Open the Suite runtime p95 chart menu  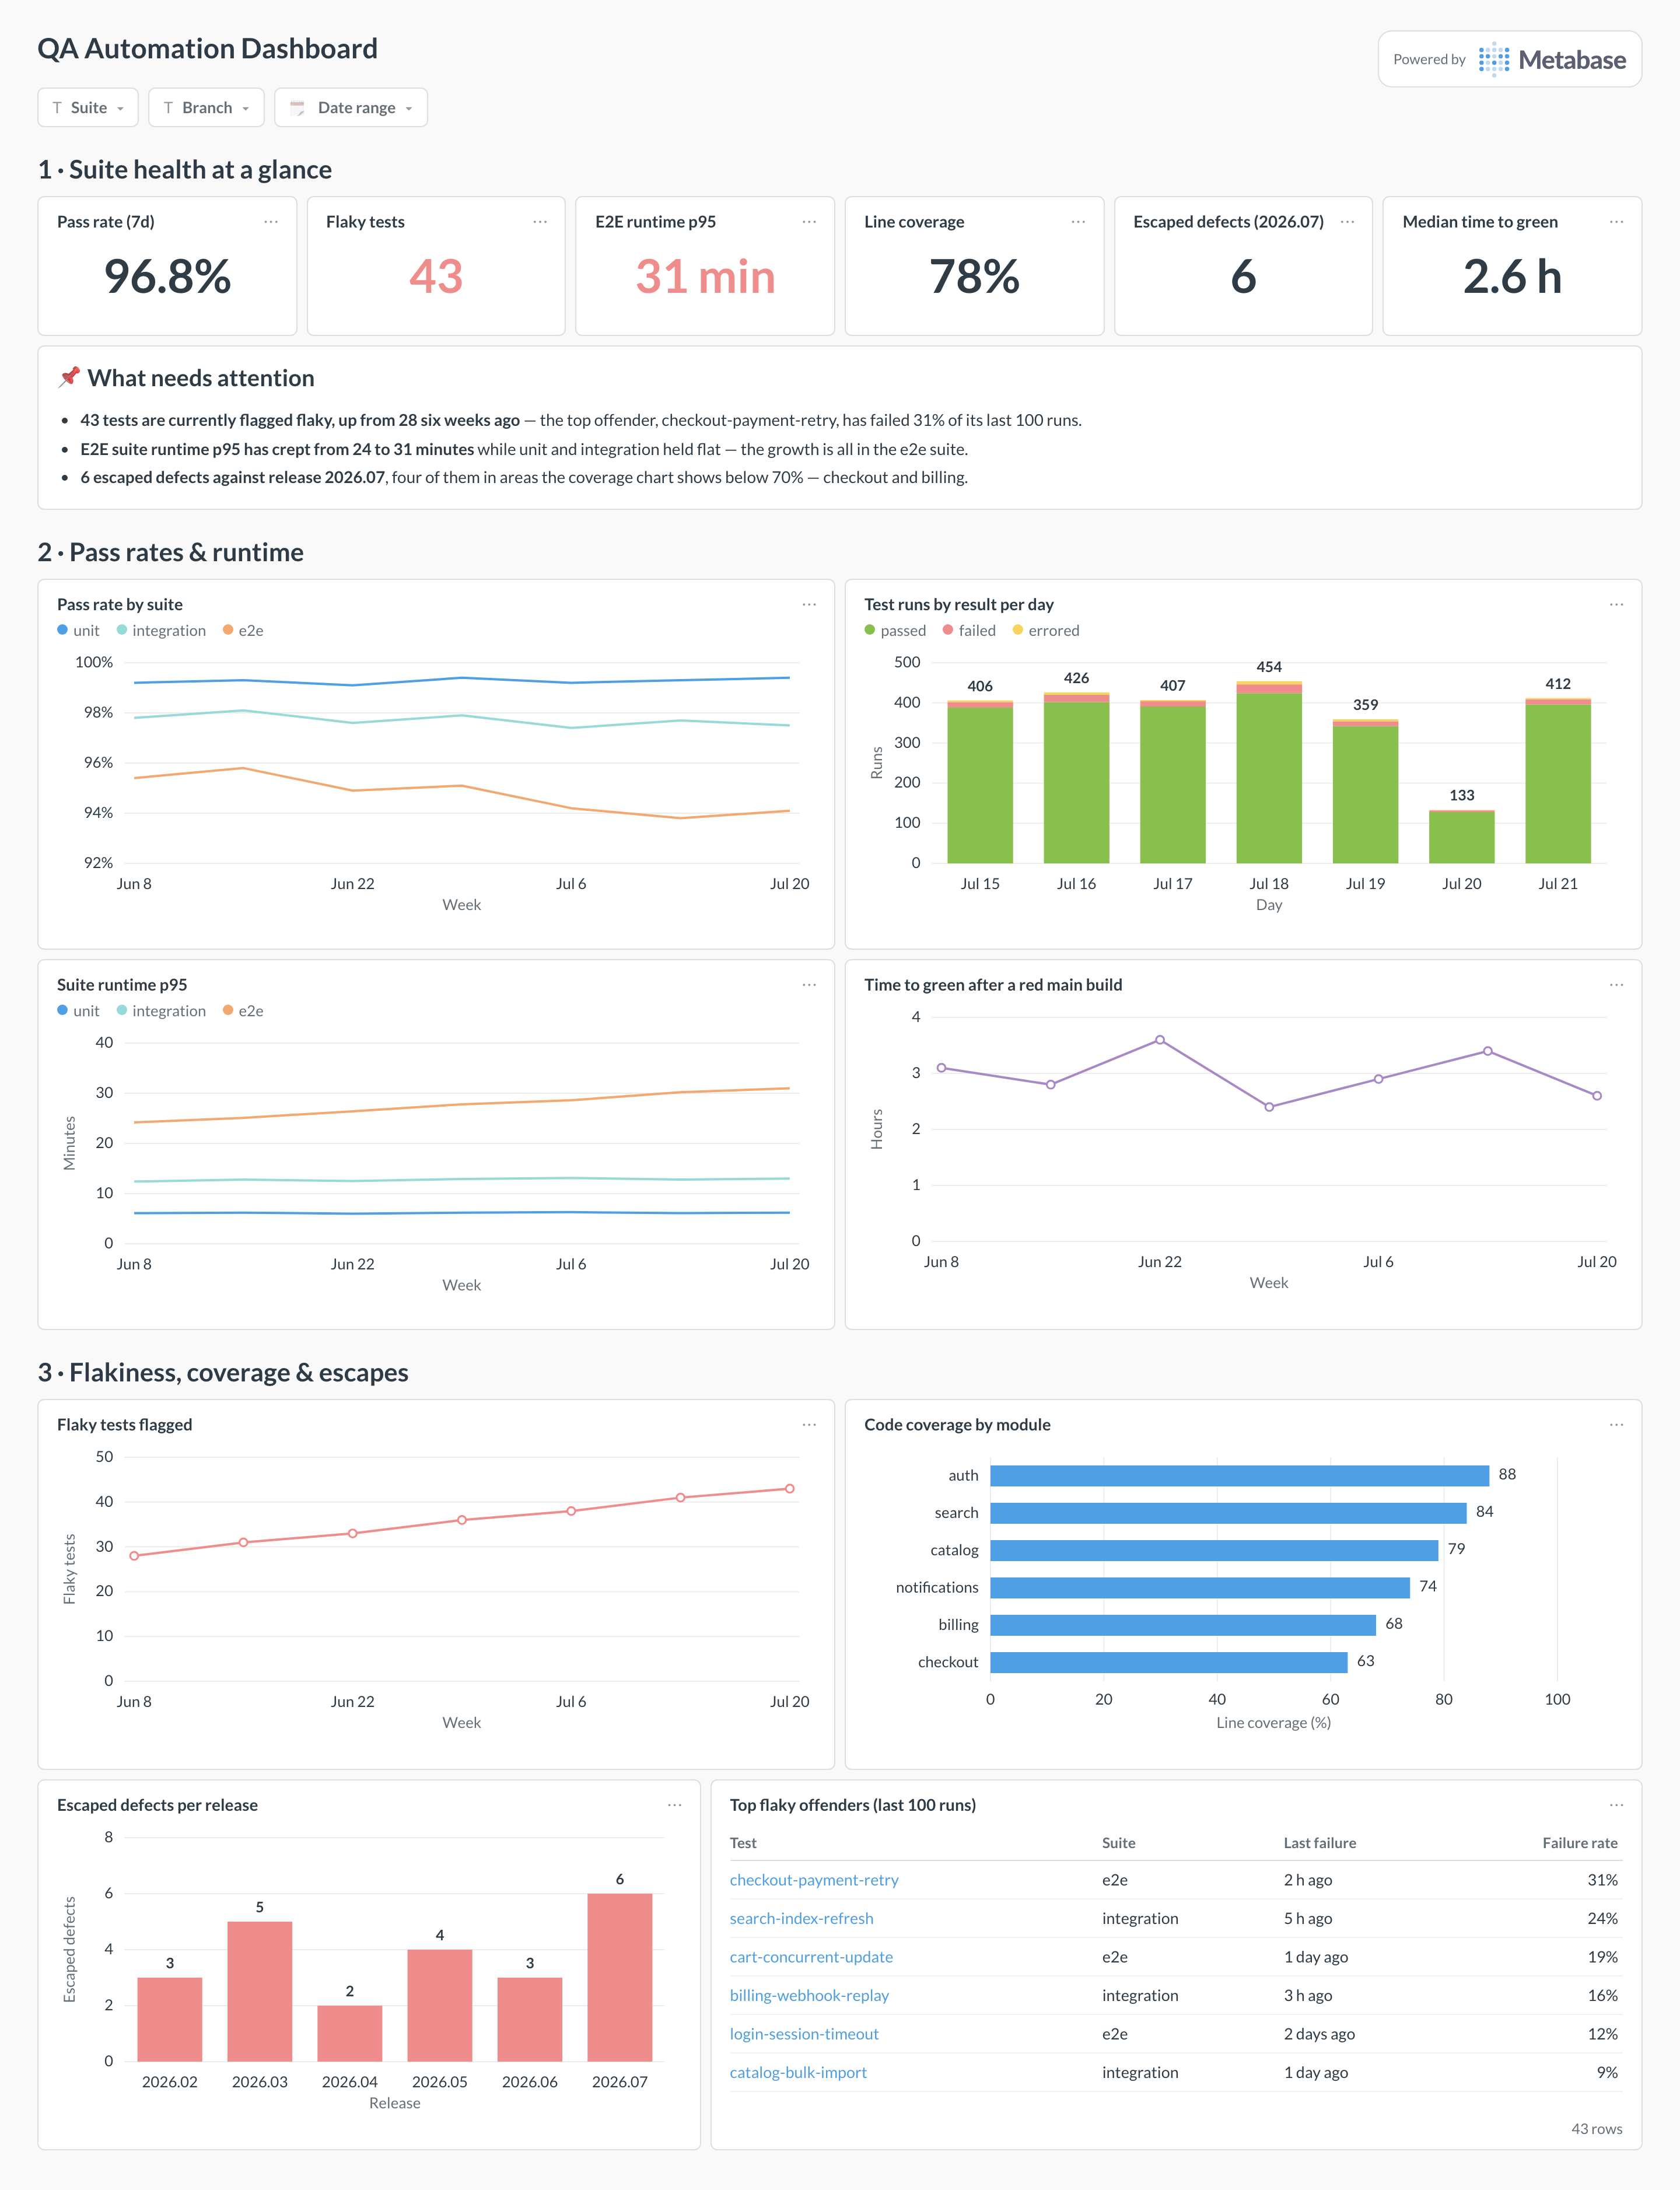pos(809,985)
